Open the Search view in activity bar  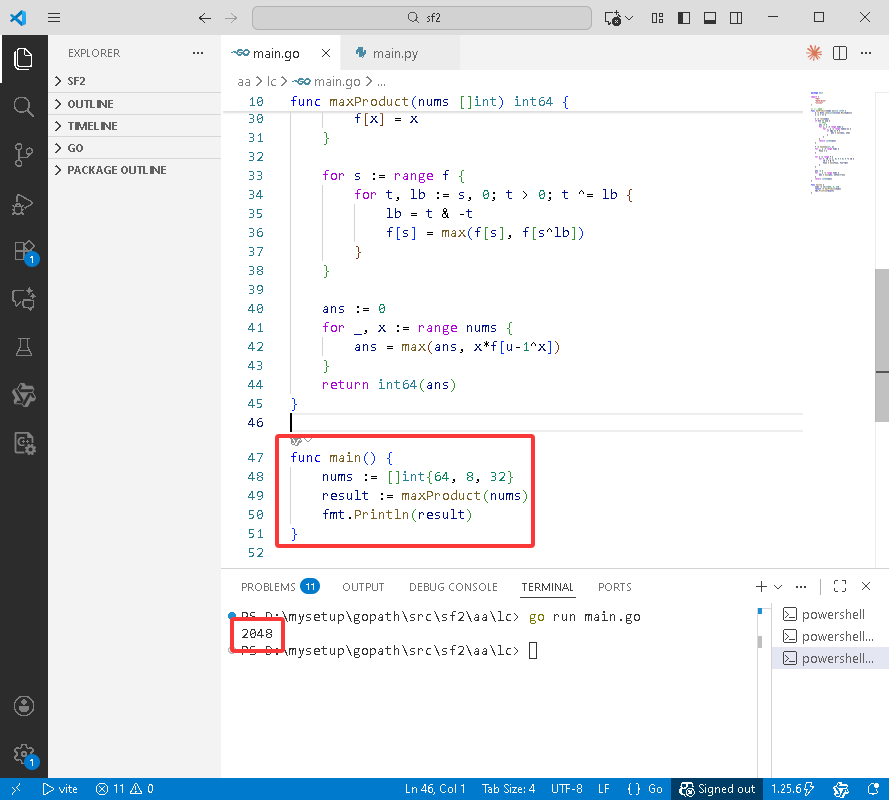23,107
